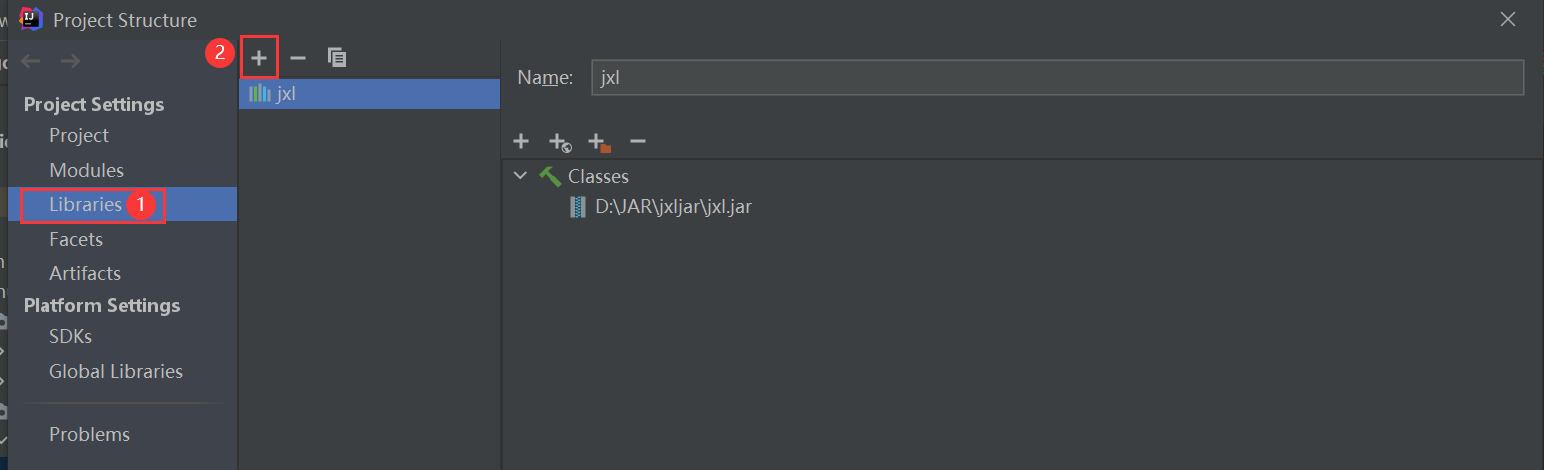Select the jxl library in list
1544x470 pixels.
point(286,94)
